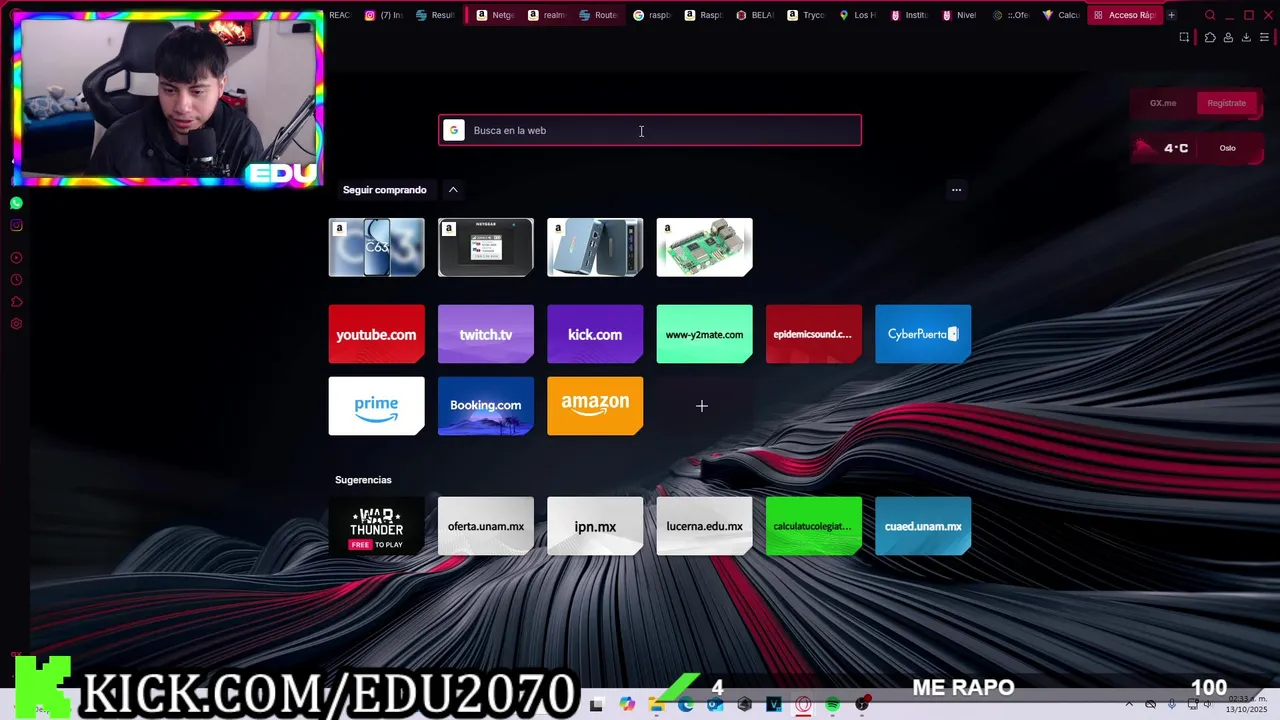Click the taskbar microphone icon
This screenshot has height=720, width=1280.
1172,704
